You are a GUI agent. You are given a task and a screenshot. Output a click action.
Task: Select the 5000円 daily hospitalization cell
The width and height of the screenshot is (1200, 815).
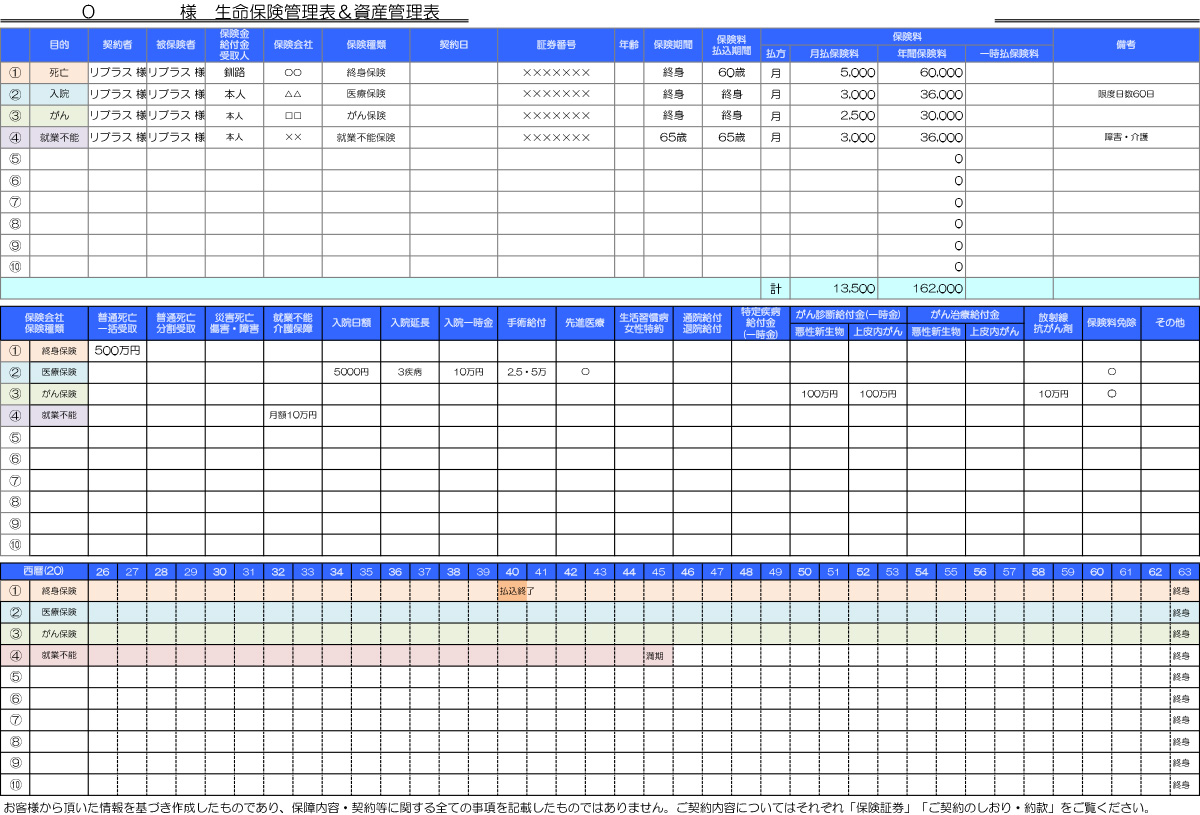351,372
